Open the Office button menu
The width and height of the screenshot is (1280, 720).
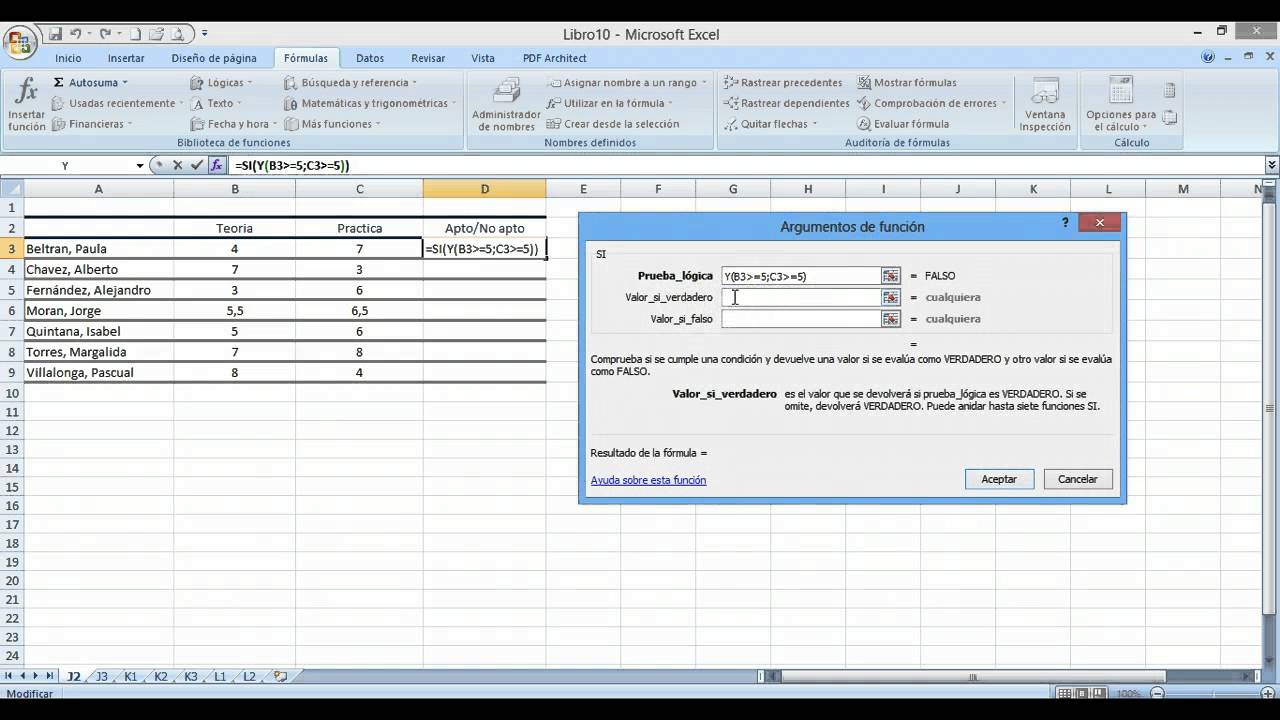[20, 42]
